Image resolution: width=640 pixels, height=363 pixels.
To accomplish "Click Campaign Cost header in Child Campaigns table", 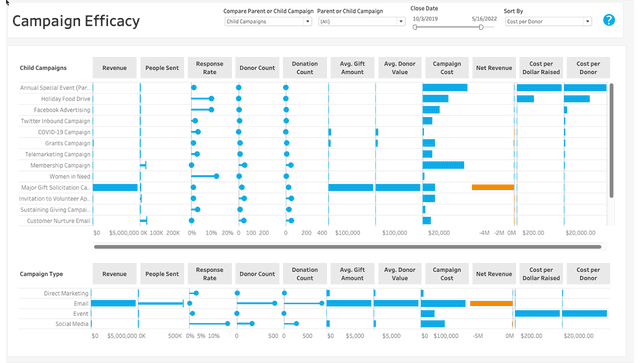I will point(447,68).
